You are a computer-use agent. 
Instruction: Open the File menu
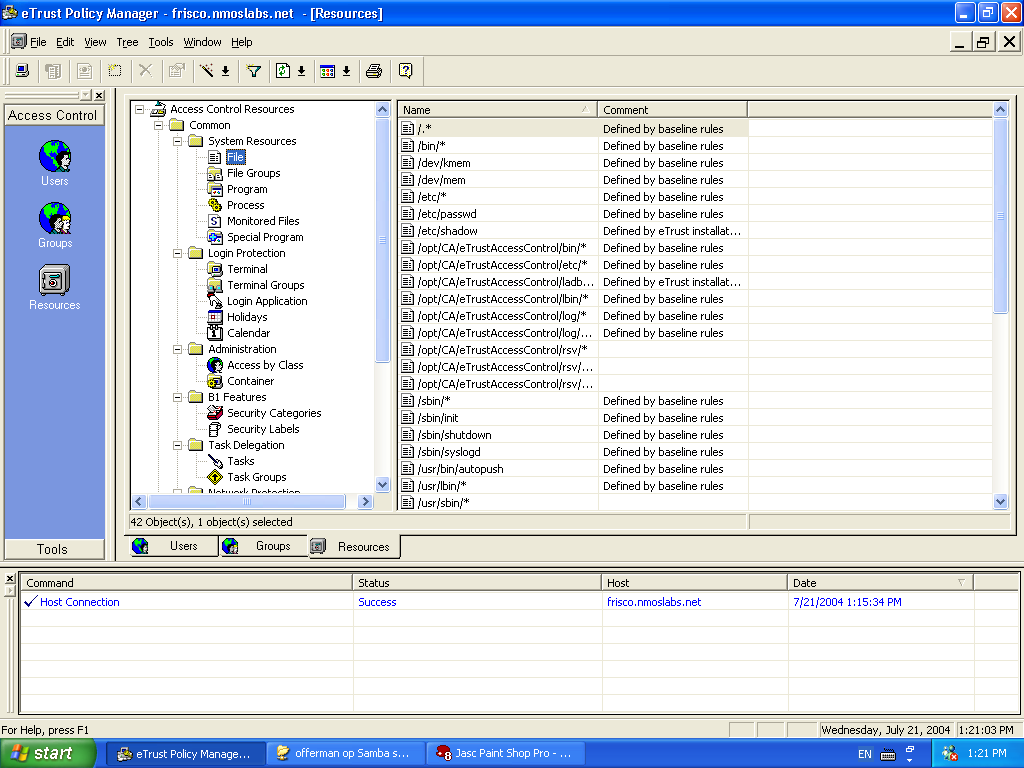click(38, 42)
